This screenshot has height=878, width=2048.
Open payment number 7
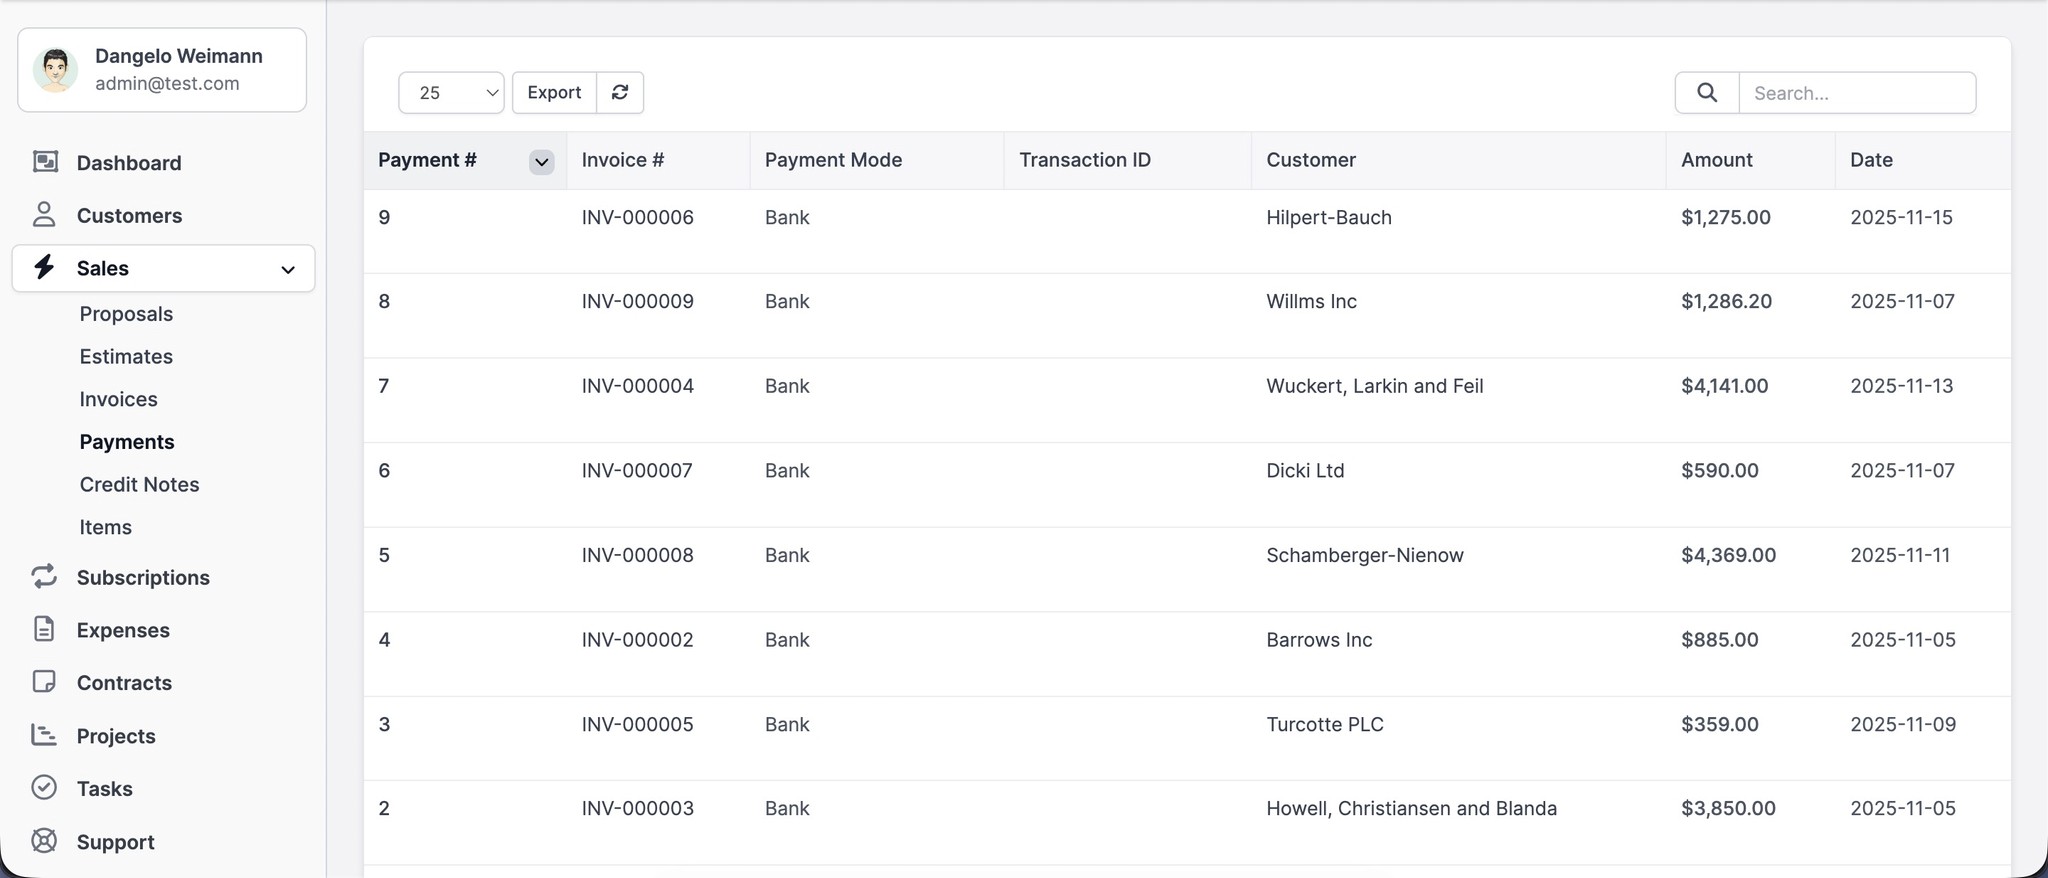coord(384,386)
